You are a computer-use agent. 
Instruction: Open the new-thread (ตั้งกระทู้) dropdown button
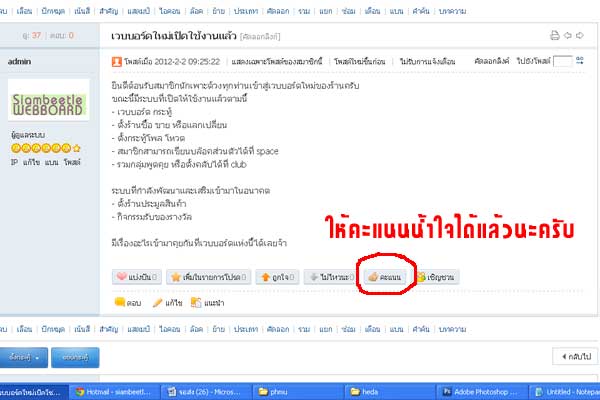(24, 355)
